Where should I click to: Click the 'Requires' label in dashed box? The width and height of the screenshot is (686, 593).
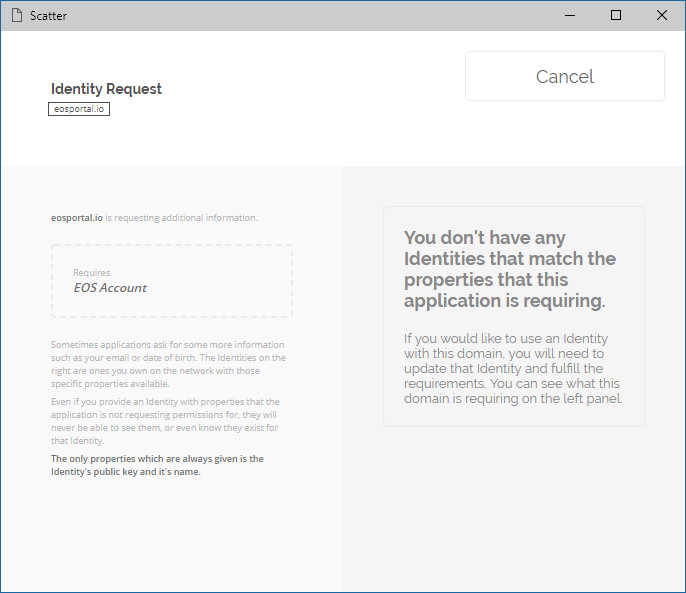[91, 273]
